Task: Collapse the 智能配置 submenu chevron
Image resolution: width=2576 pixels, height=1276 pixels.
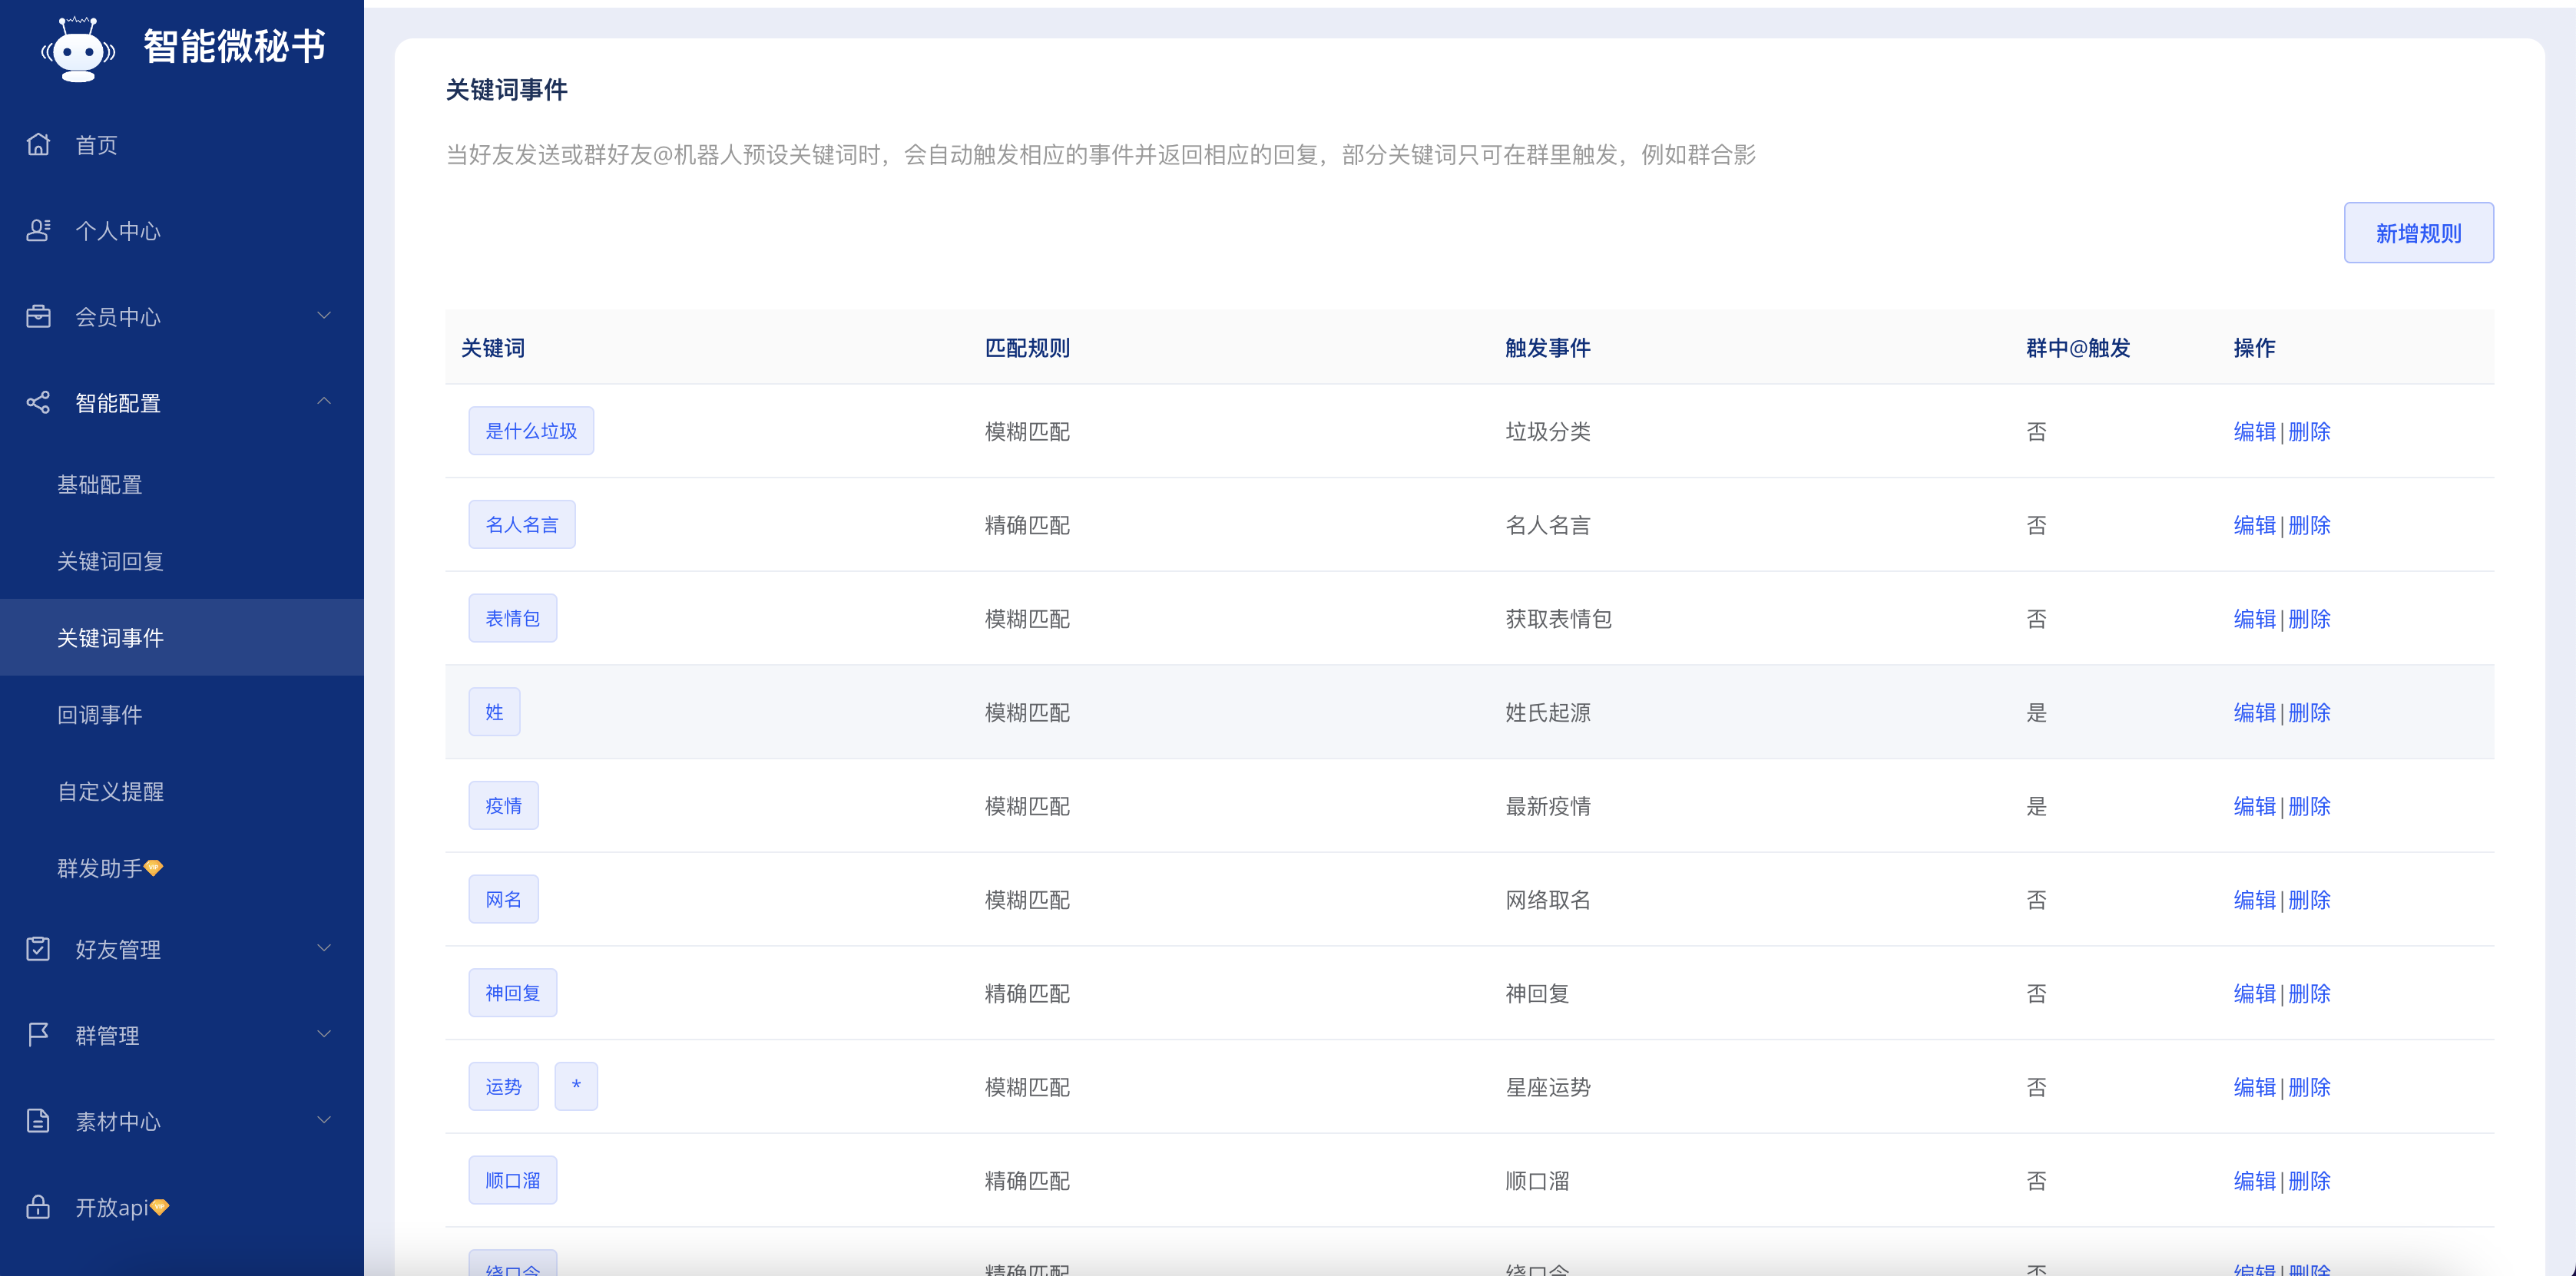Action: tap(324, 401)
